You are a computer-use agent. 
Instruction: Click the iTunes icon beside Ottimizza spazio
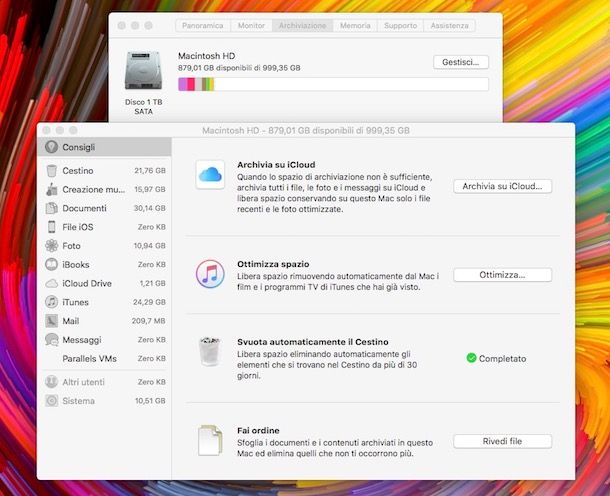[210, 274]
